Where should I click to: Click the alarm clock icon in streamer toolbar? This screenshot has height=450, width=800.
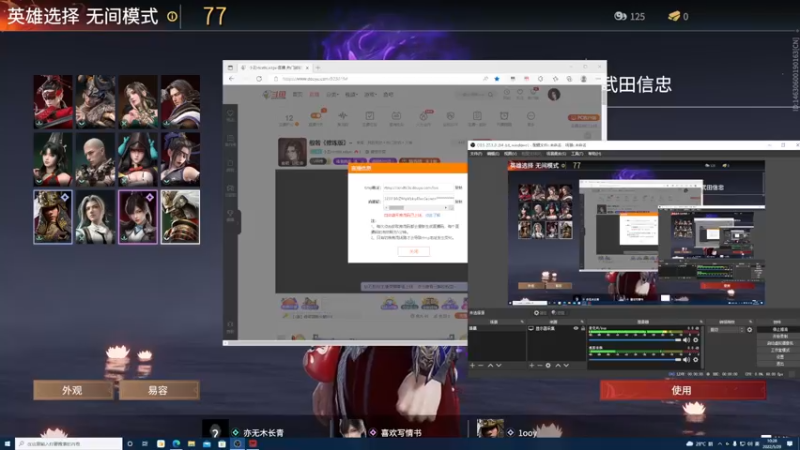click(x=504, y=116)
